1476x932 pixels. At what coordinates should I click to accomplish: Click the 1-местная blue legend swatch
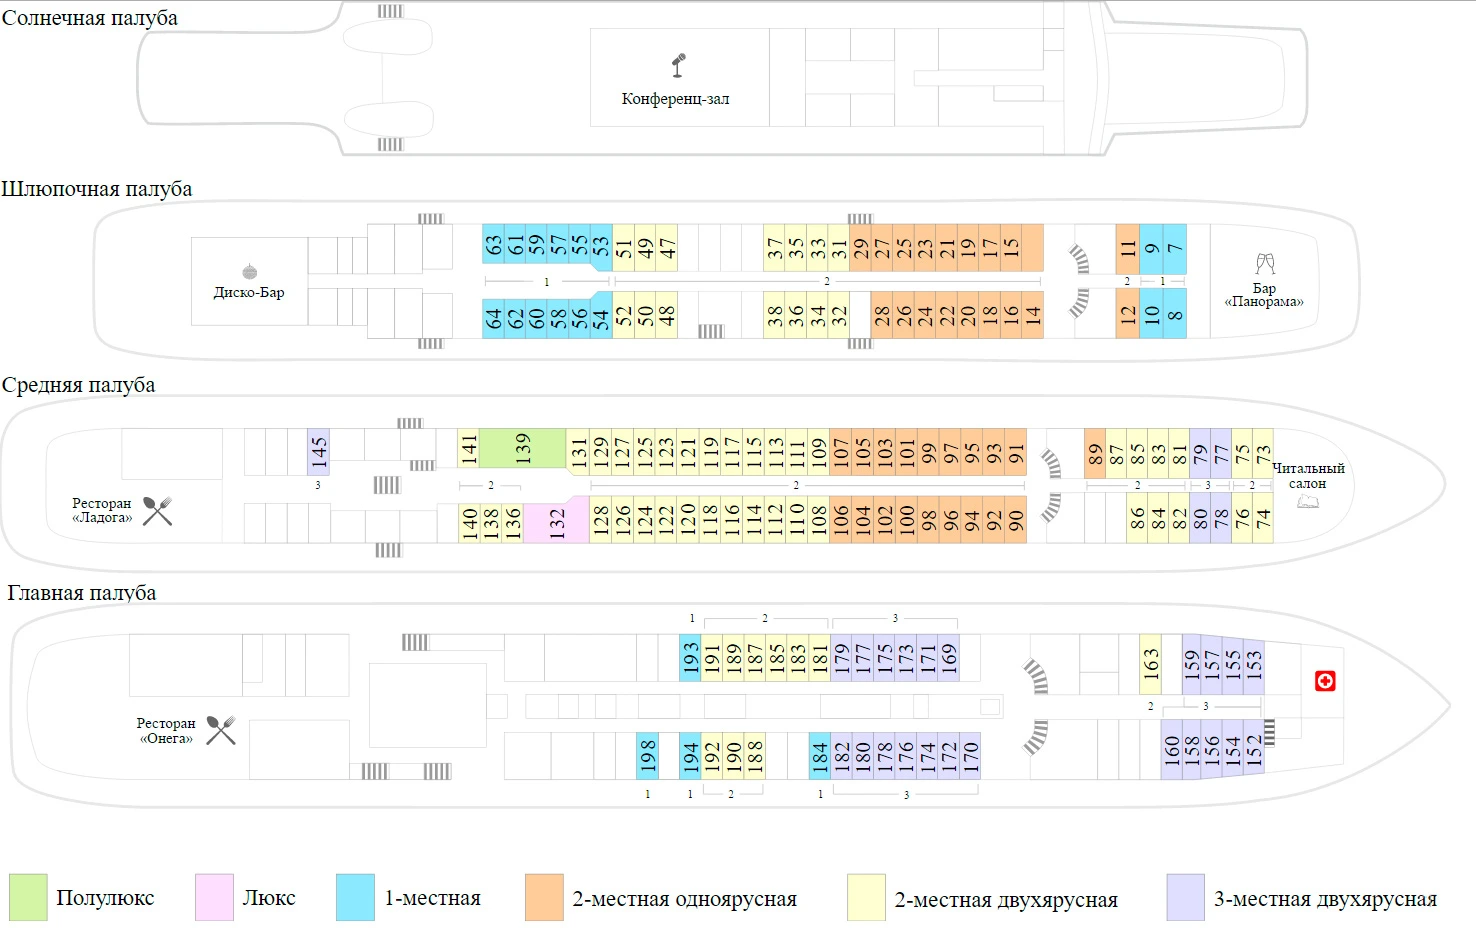355,897
